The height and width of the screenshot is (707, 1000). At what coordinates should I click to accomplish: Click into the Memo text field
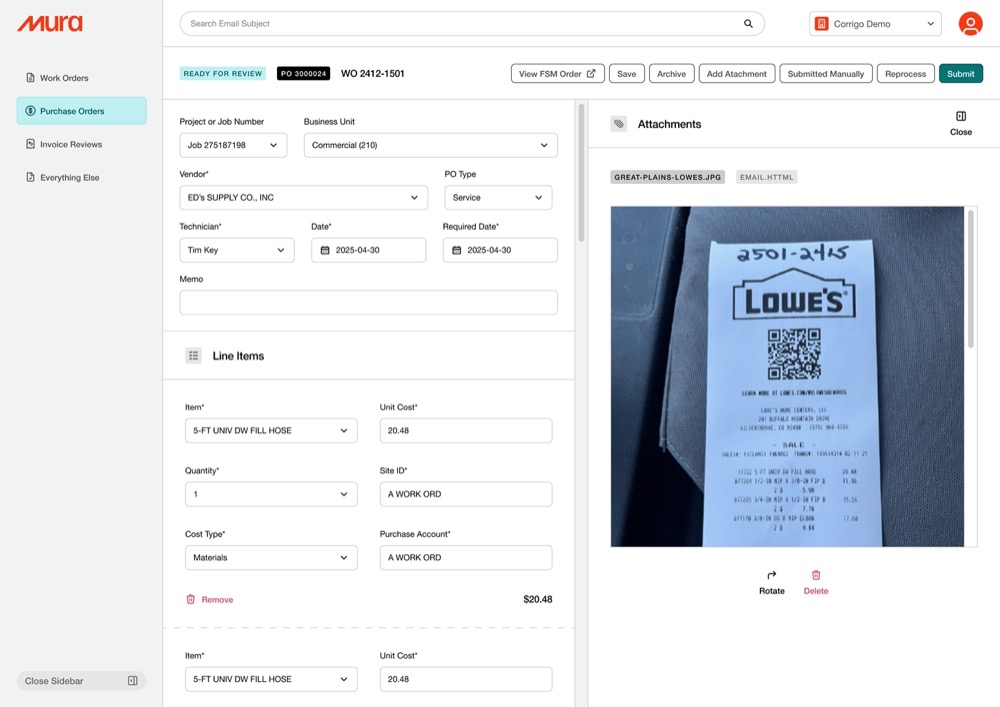point(368,303)
